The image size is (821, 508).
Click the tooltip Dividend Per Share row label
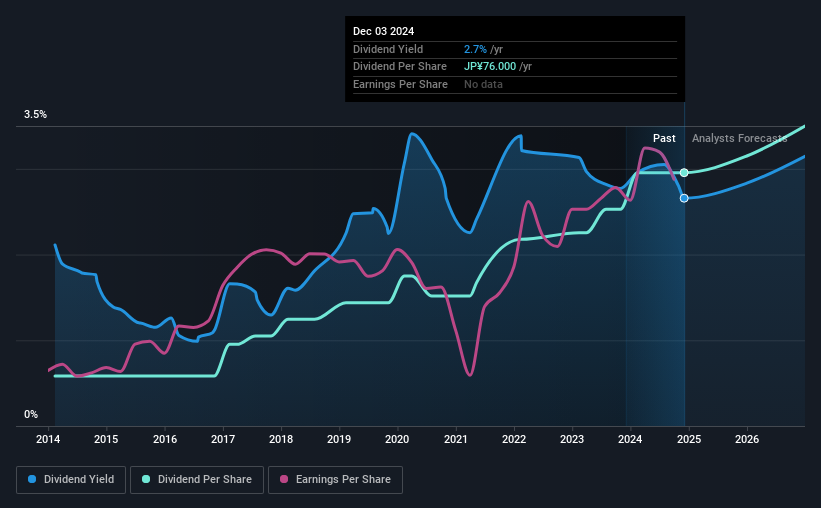pos(400,67)
